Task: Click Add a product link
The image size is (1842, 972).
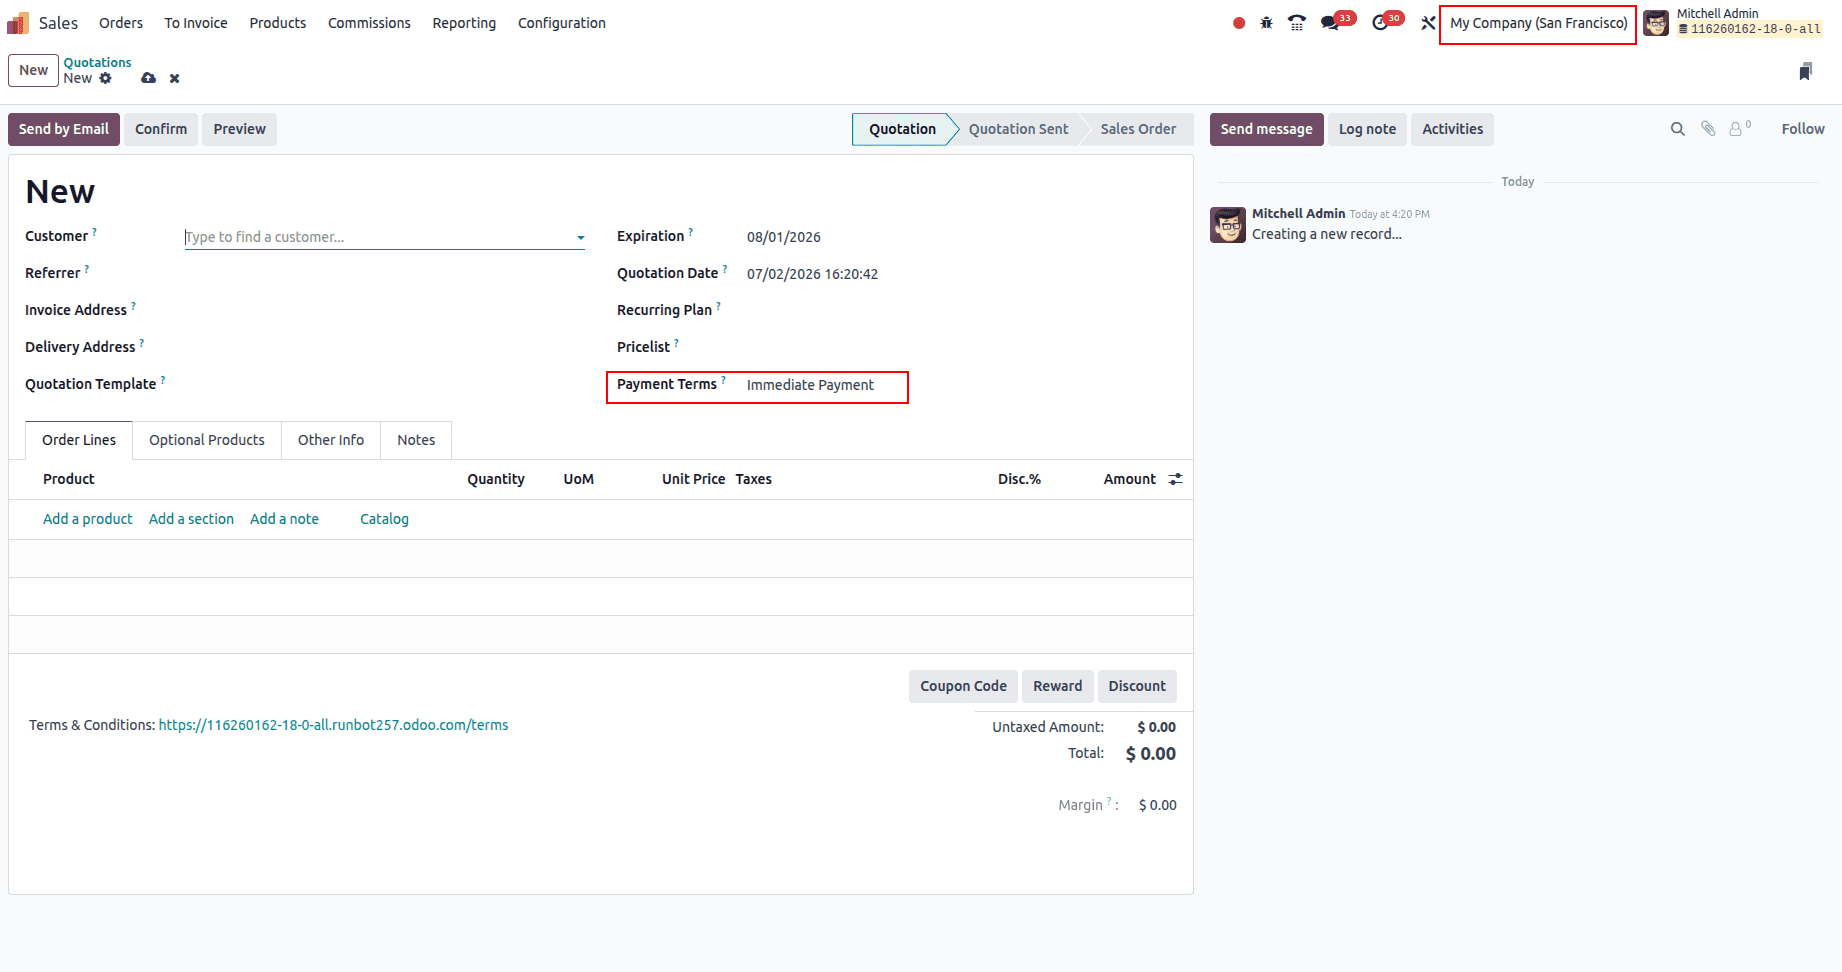Action: click(88, 519)
